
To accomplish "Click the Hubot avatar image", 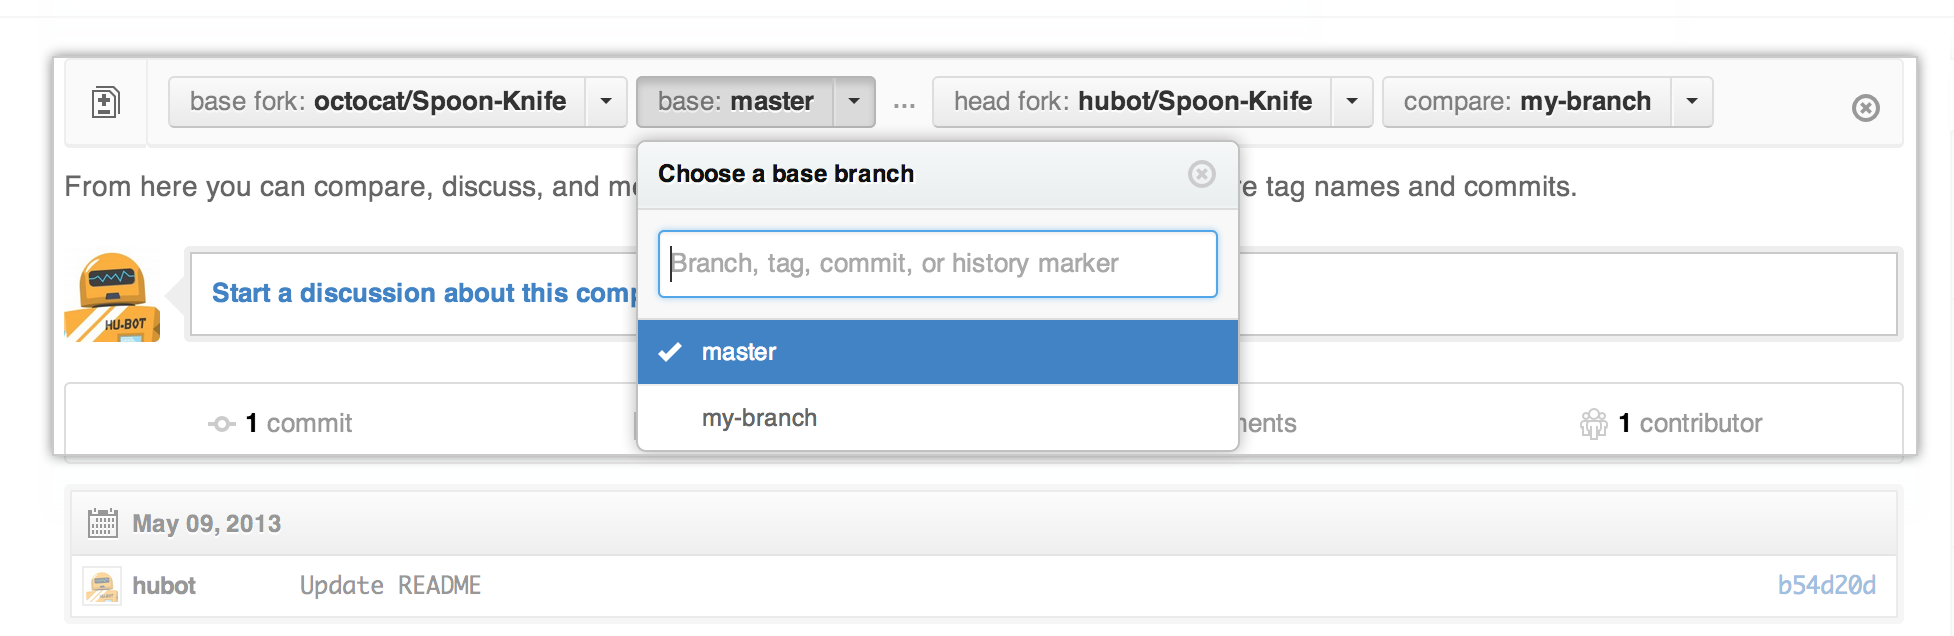I will pos(112,297).
